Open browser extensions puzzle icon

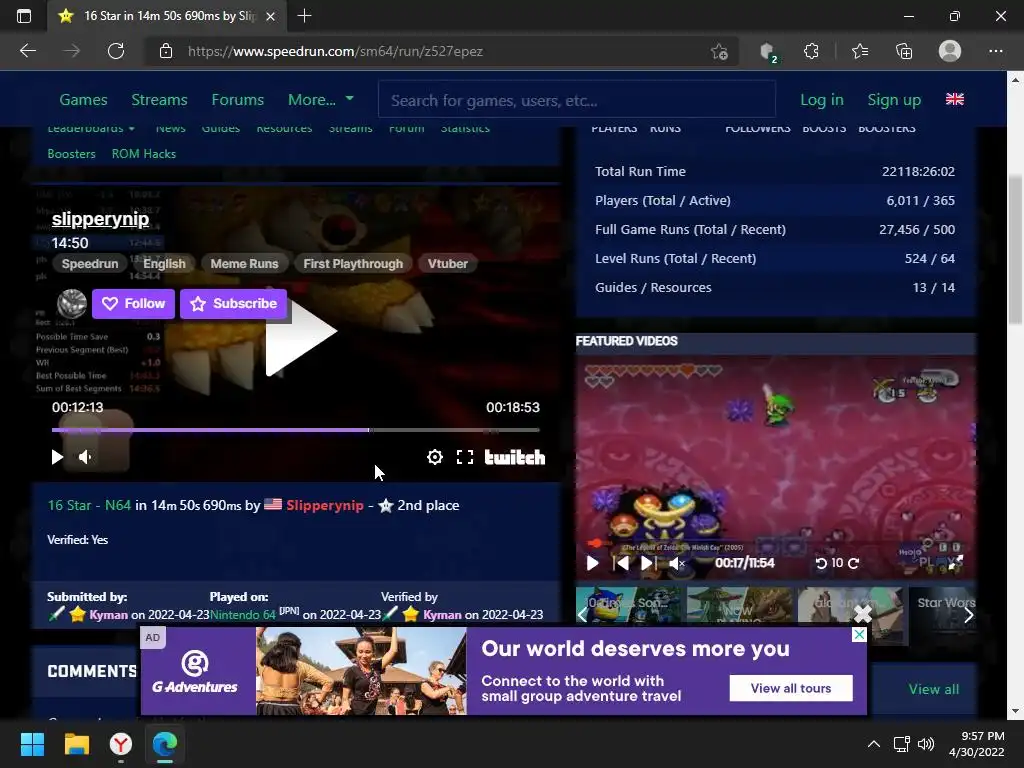(811, 51)
